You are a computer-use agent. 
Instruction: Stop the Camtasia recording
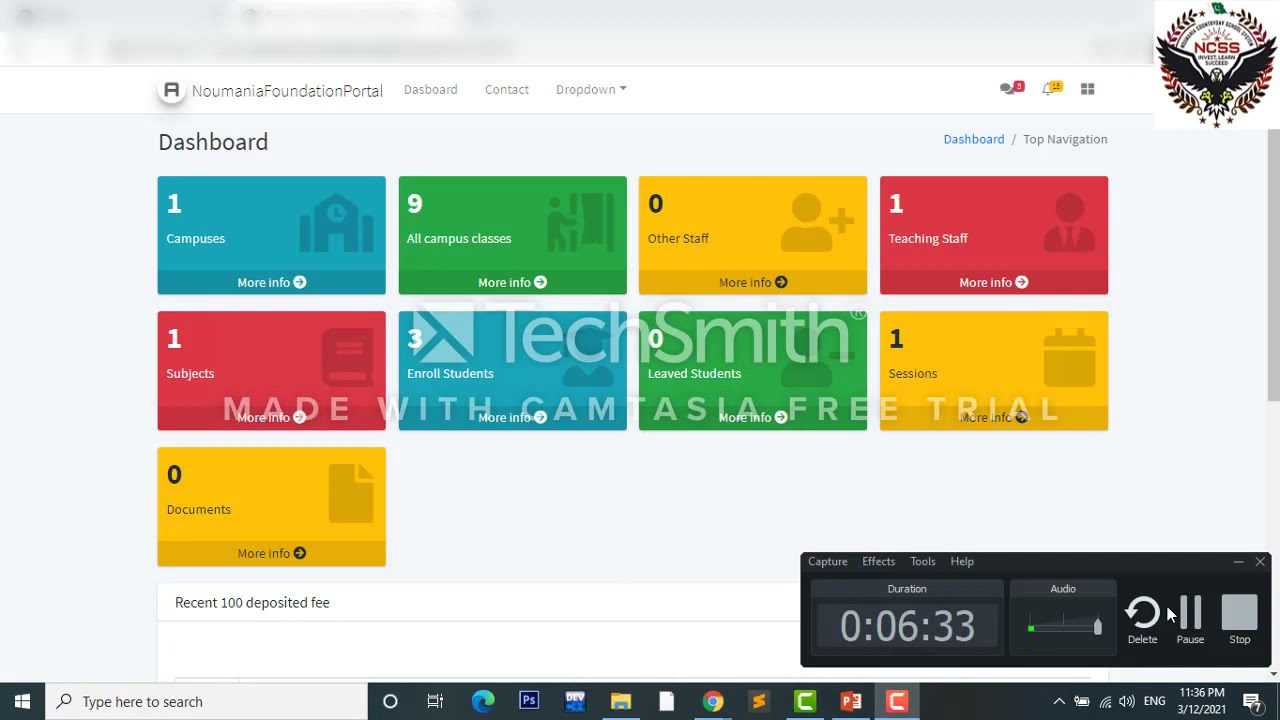pos(1239,620)
